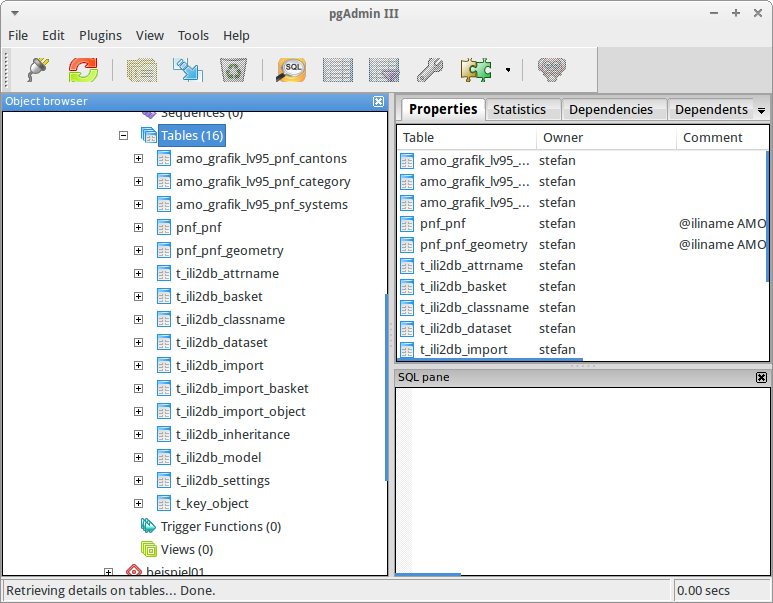Image resolution: width=773 pixels, height=603 pixels.
Task: Select t_ili2db_inheritance in the tree
Action: click(233, 434)
